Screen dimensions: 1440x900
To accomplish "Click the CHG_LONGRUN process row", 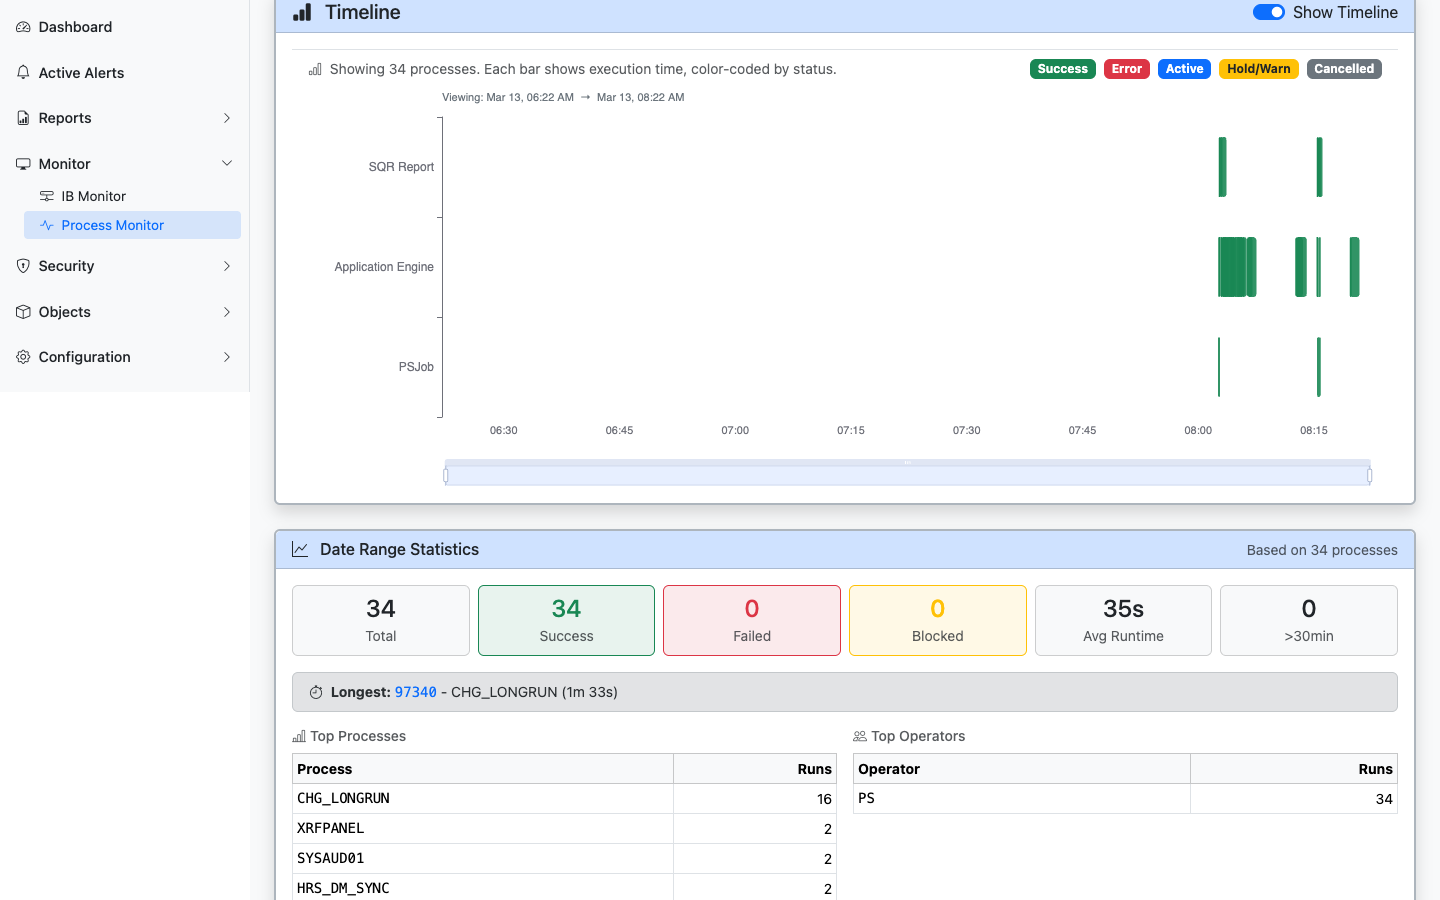I will [x=564, y=798].
